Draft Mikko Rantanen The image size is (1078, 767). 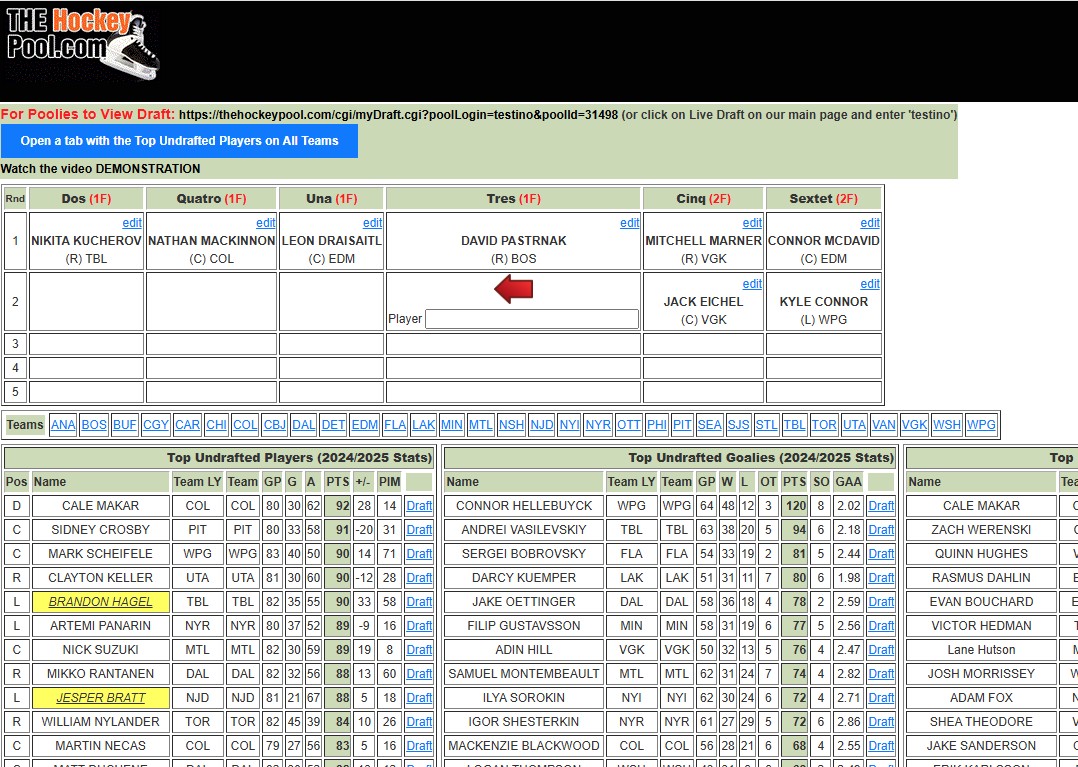419,674
